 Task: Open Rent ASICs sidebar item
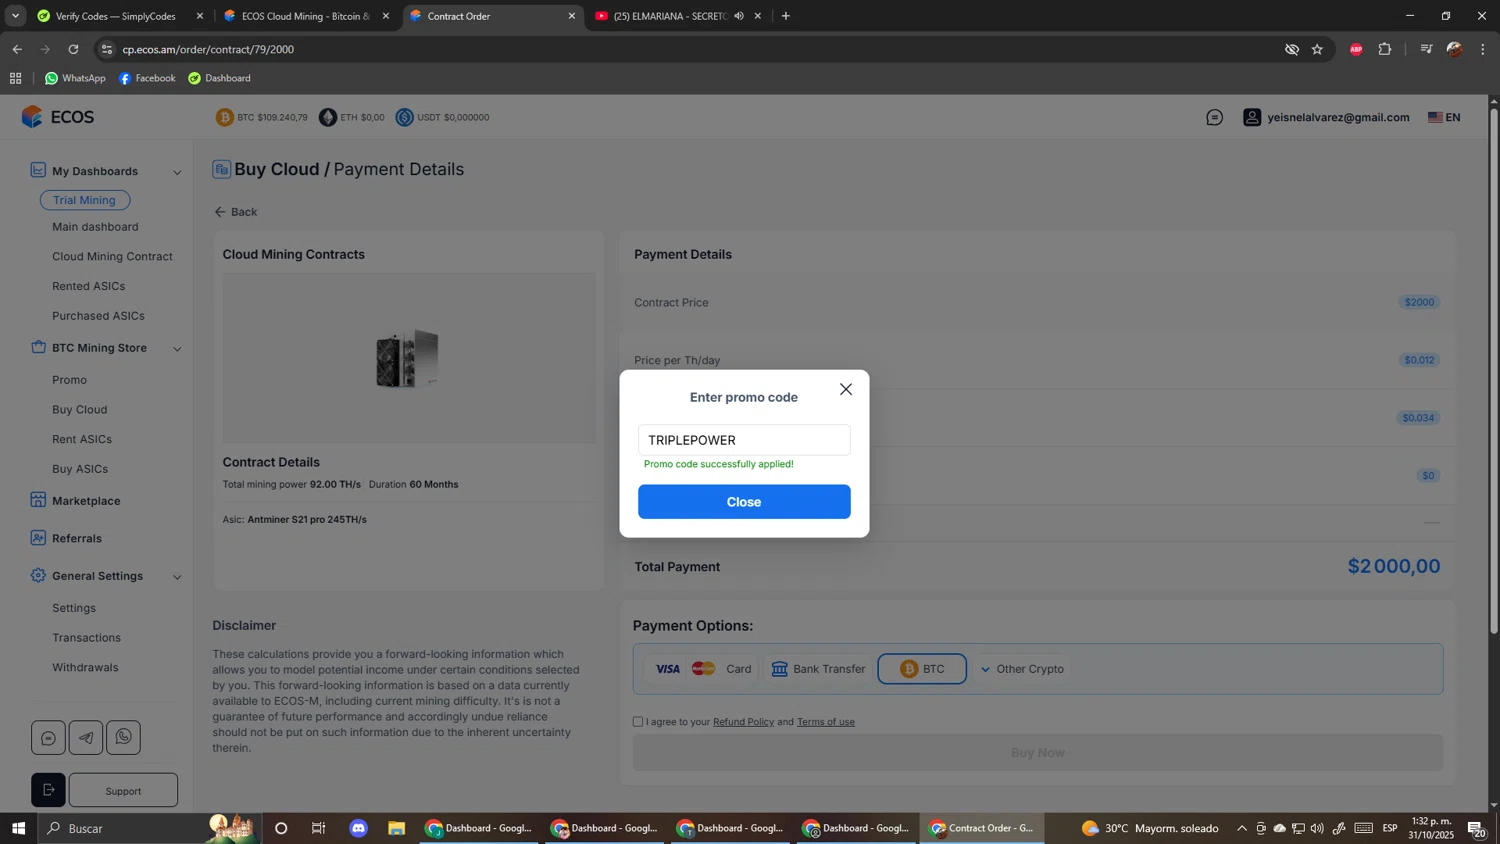tap(82, 439)
